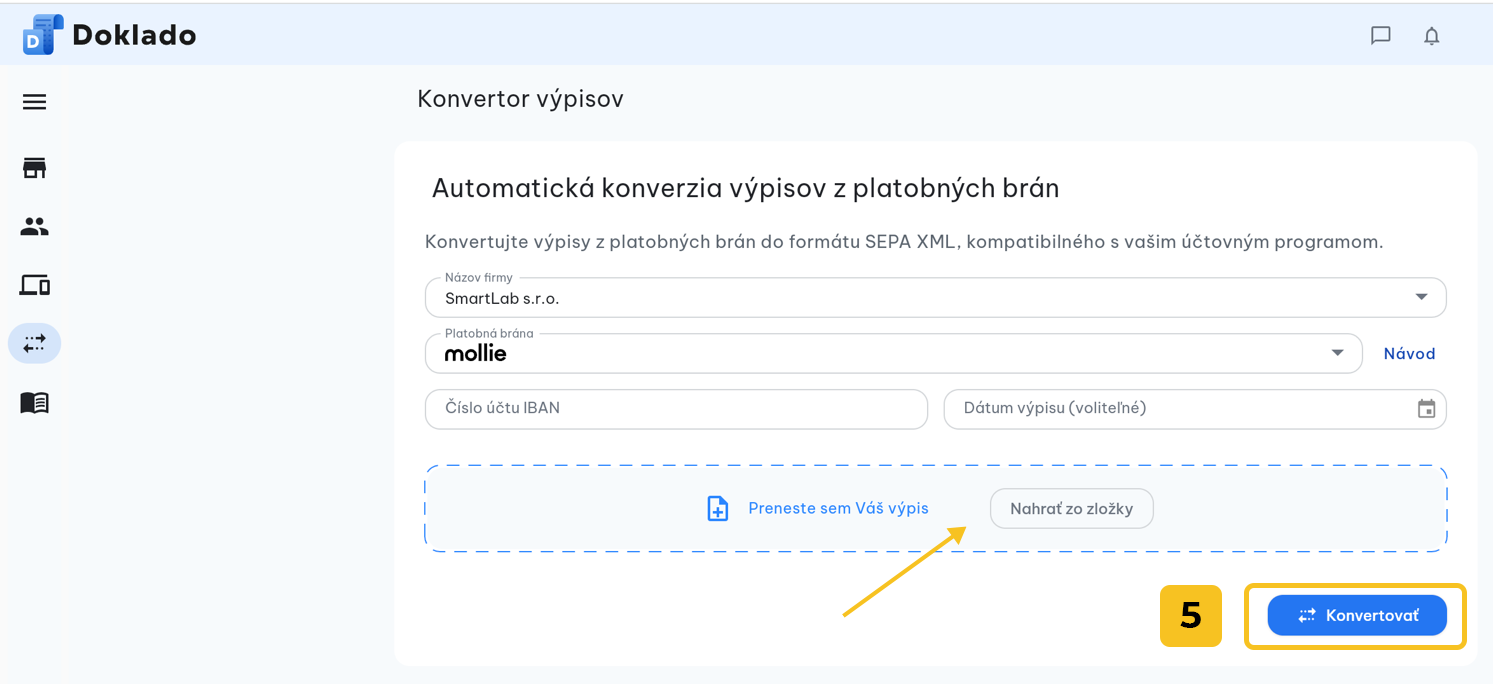Open the people icon in sidebar
Viewport: 1493px width, 684px height.
pos(34,227)
